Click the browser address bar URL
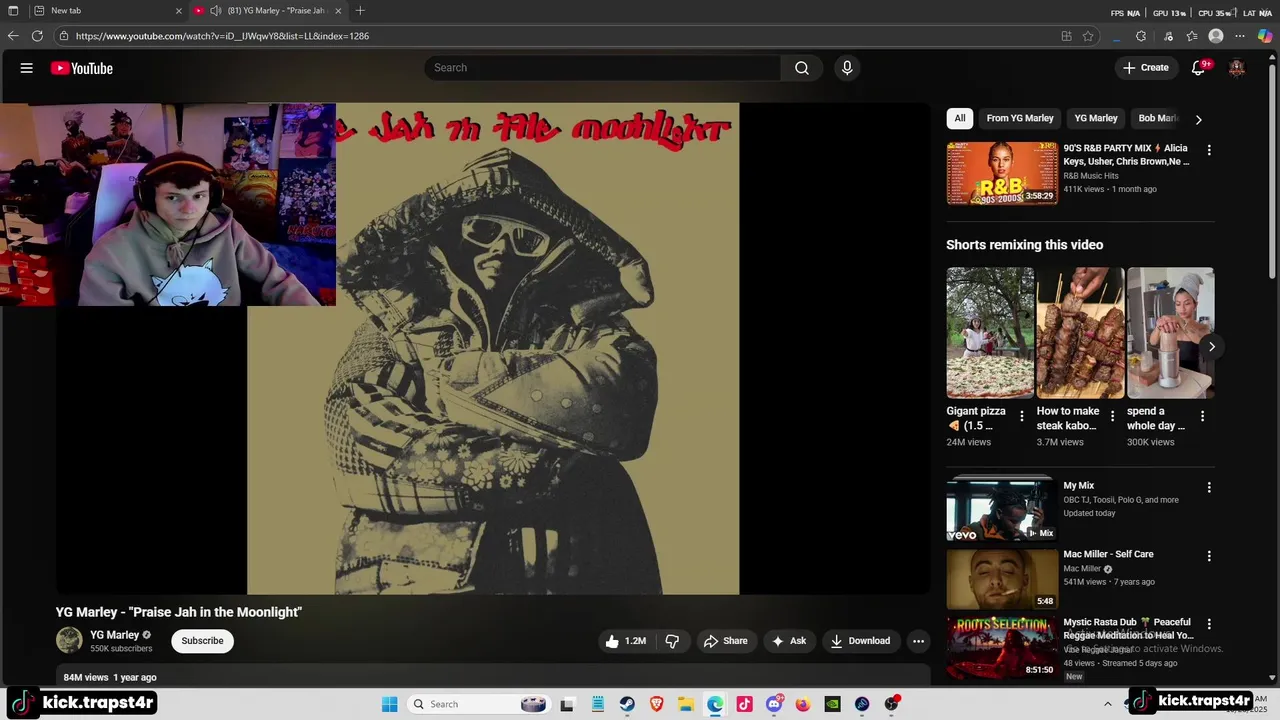 coord(222,36)
